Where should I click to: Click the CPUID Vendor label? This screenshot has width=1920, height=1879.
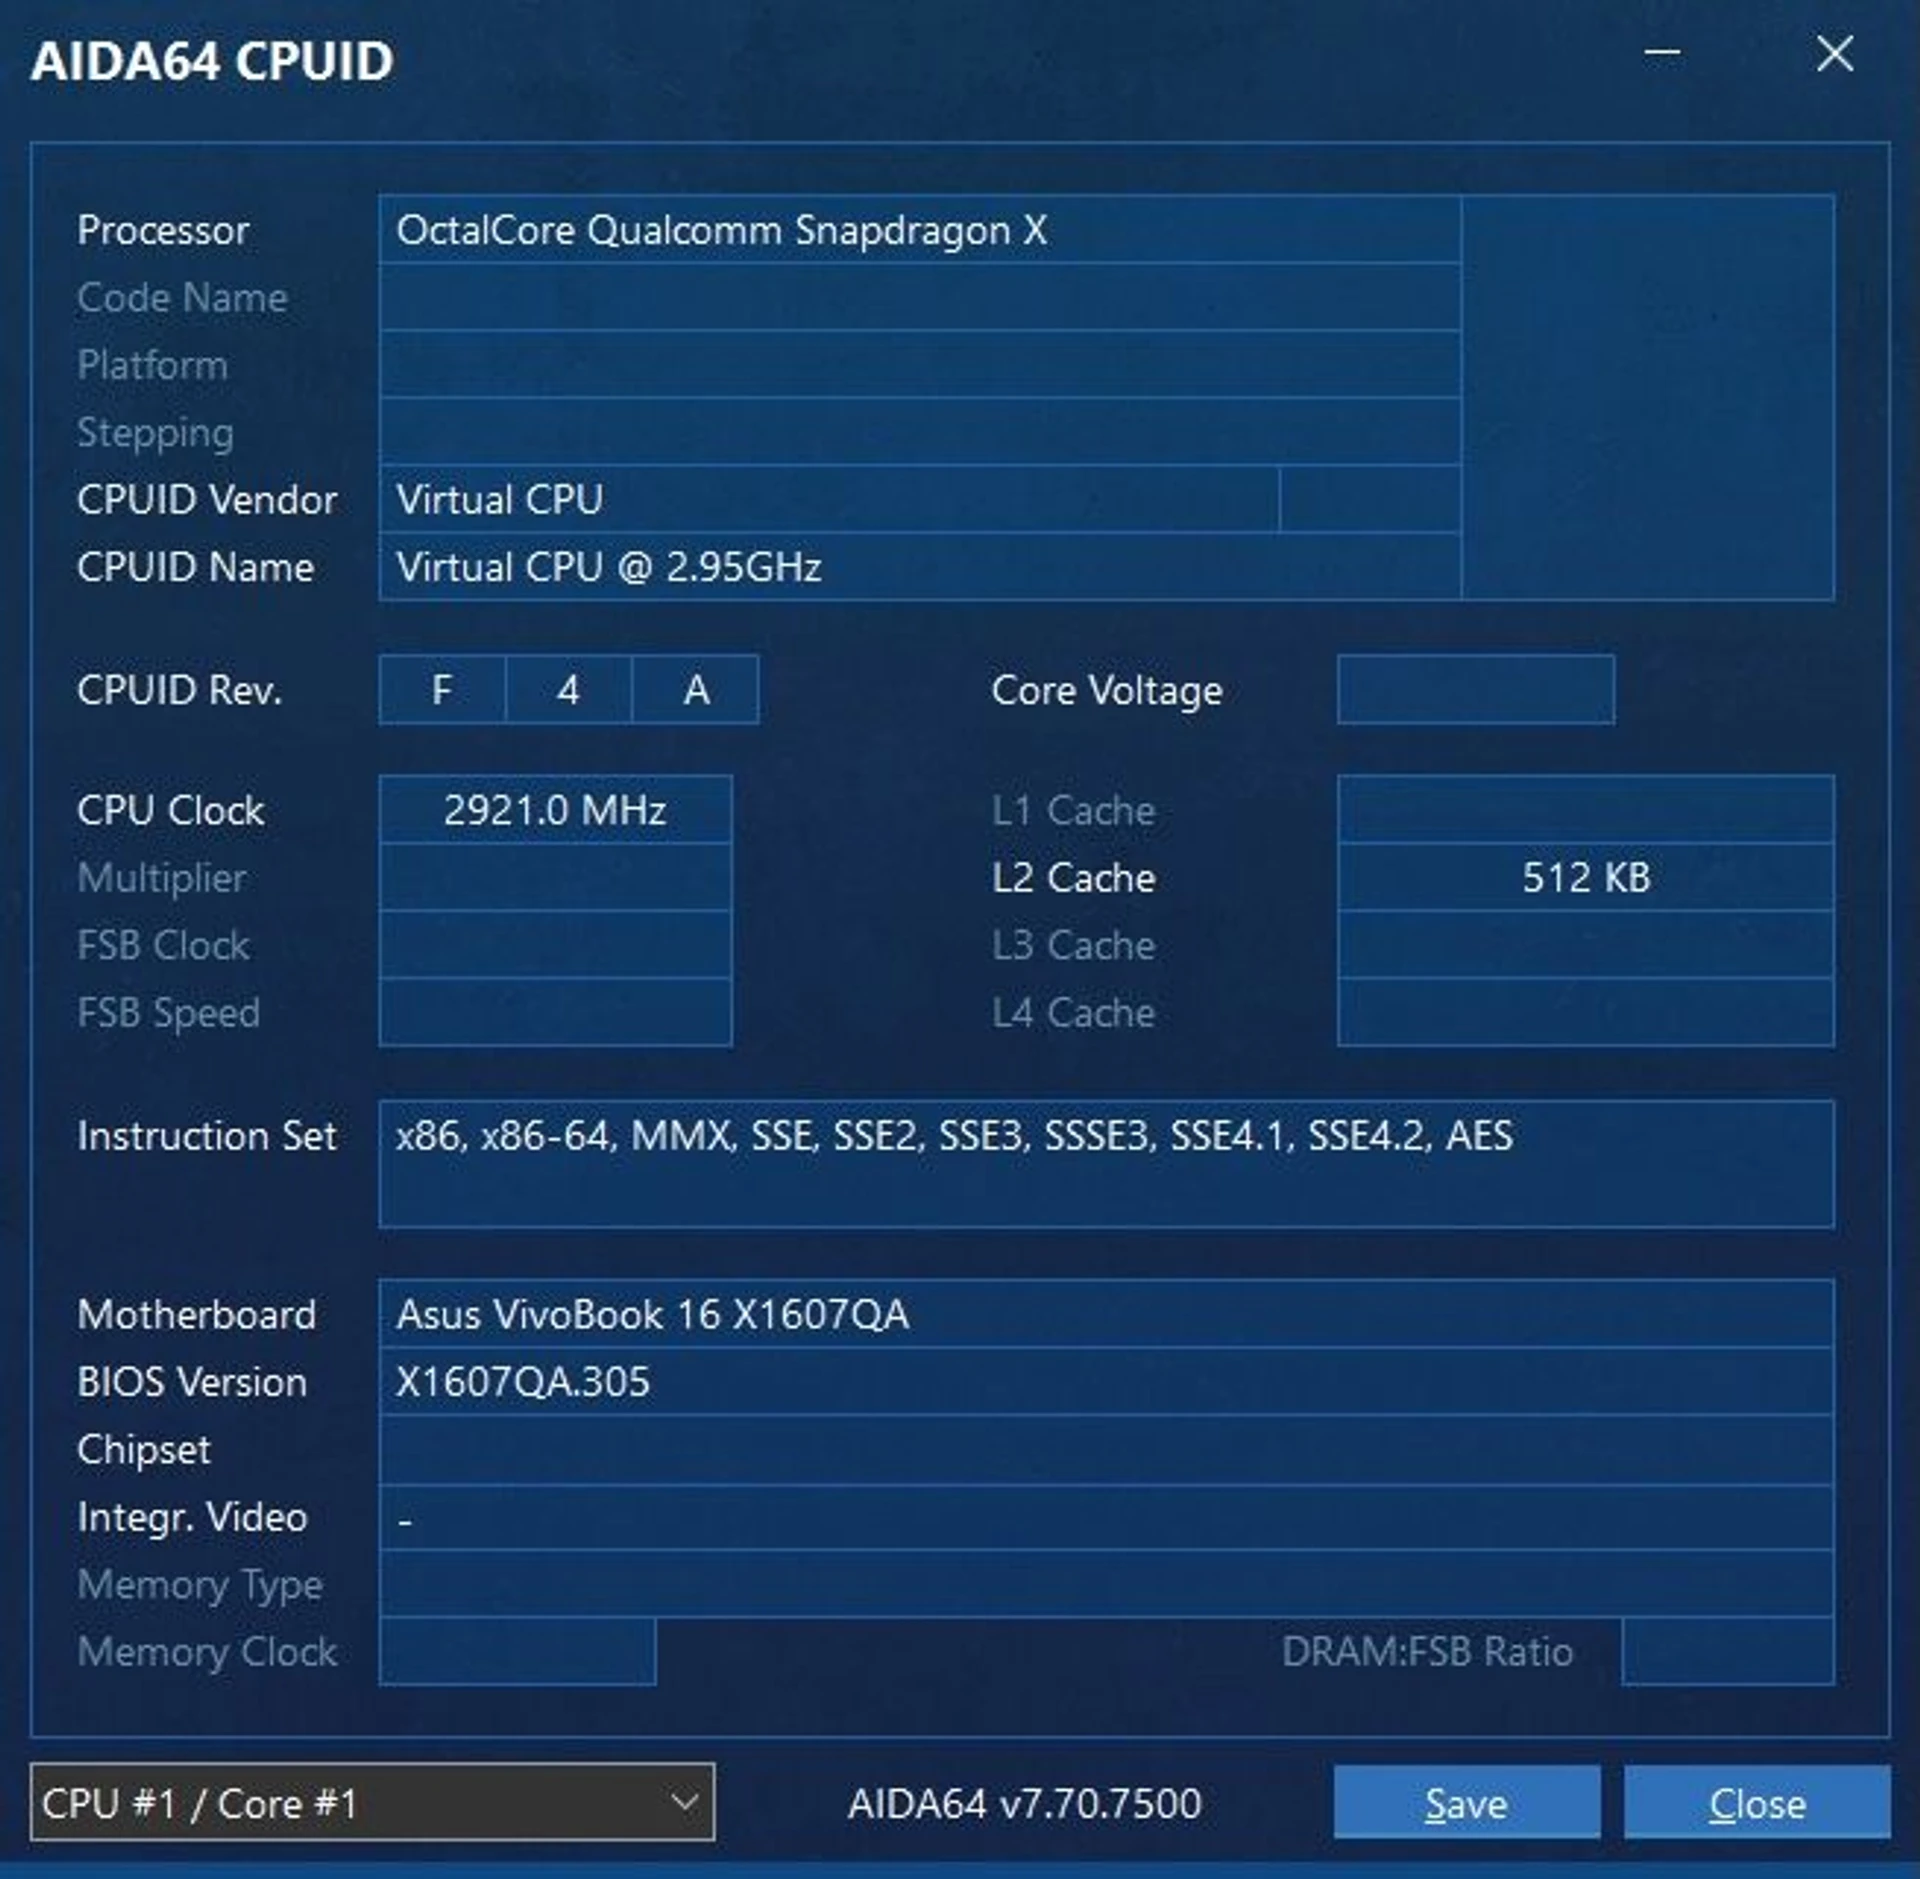(207, 499)
